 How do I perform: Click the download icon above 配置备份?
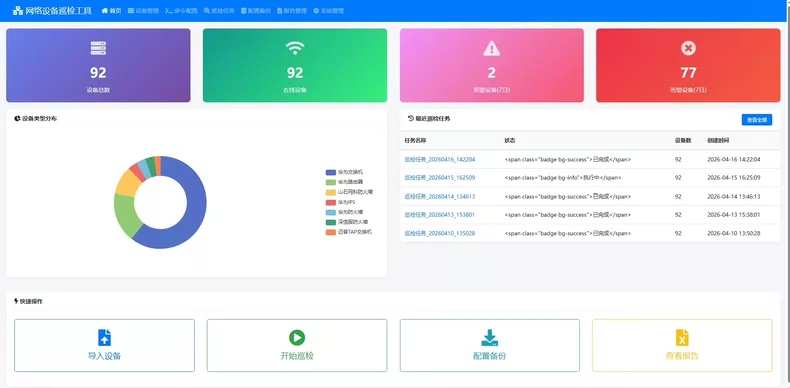(490, 337)
